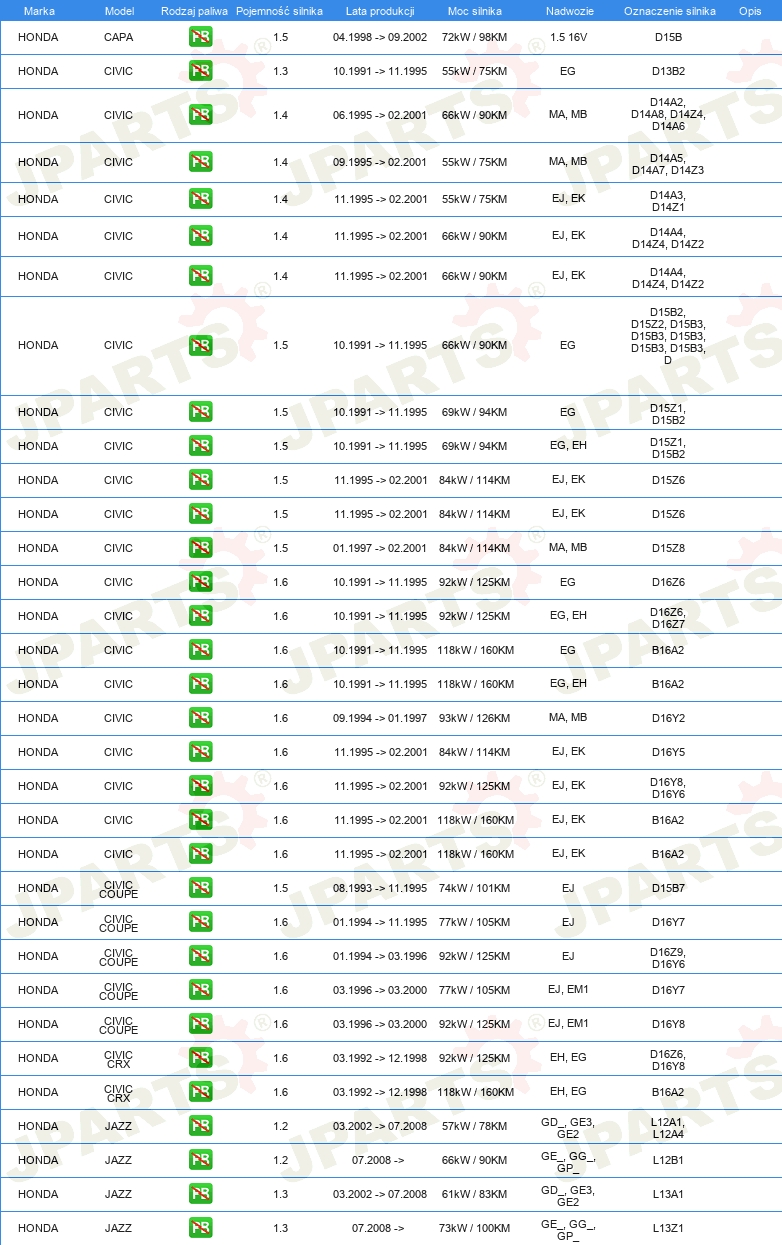
Task: Click the fuel icon in the Jazz L12B1 row
Action: point(200,1160)
